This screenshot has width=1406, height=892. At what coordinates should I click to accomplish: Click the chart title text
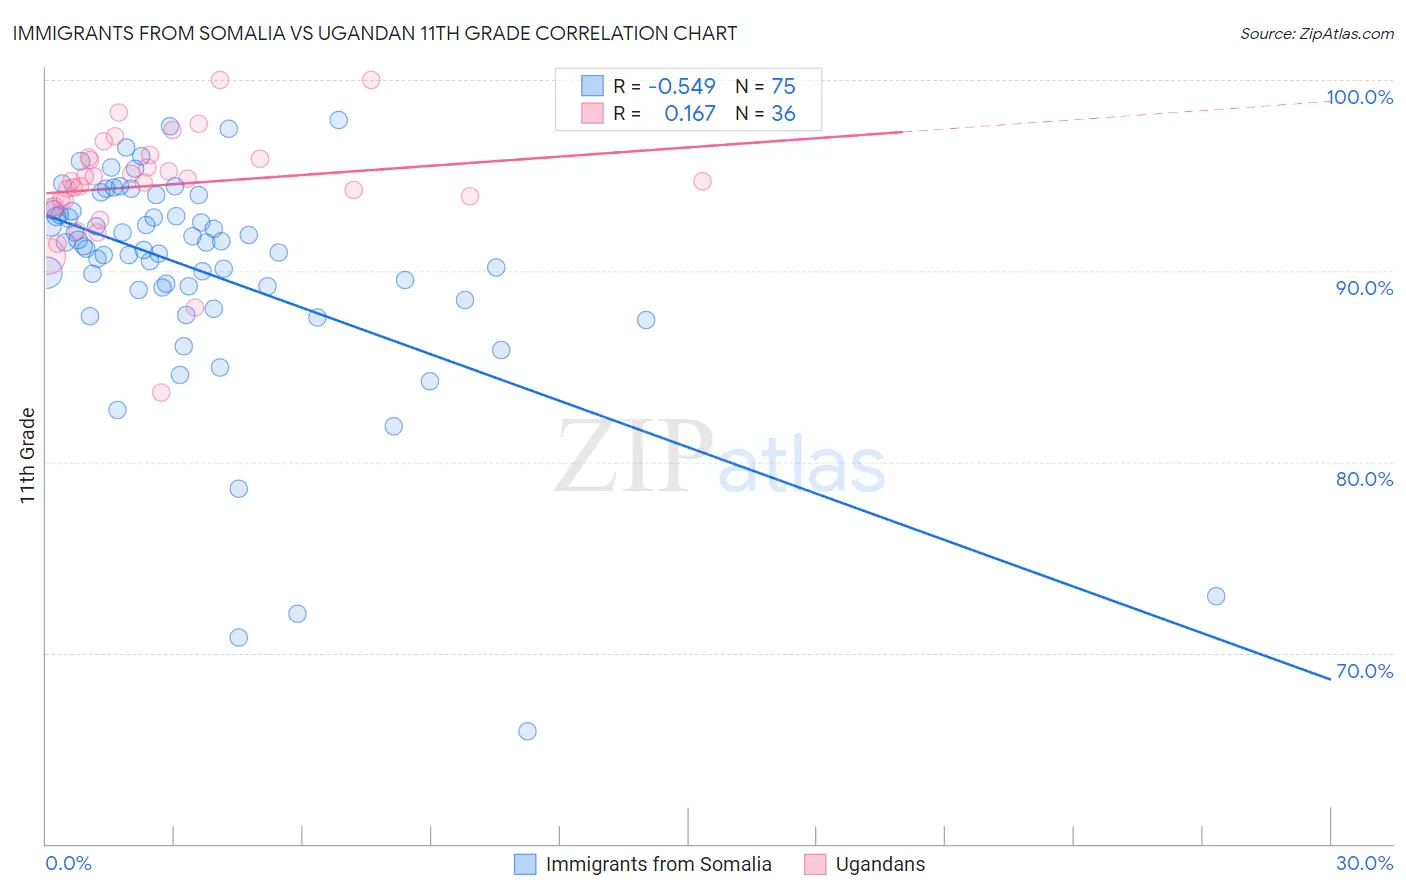point(375,33)
